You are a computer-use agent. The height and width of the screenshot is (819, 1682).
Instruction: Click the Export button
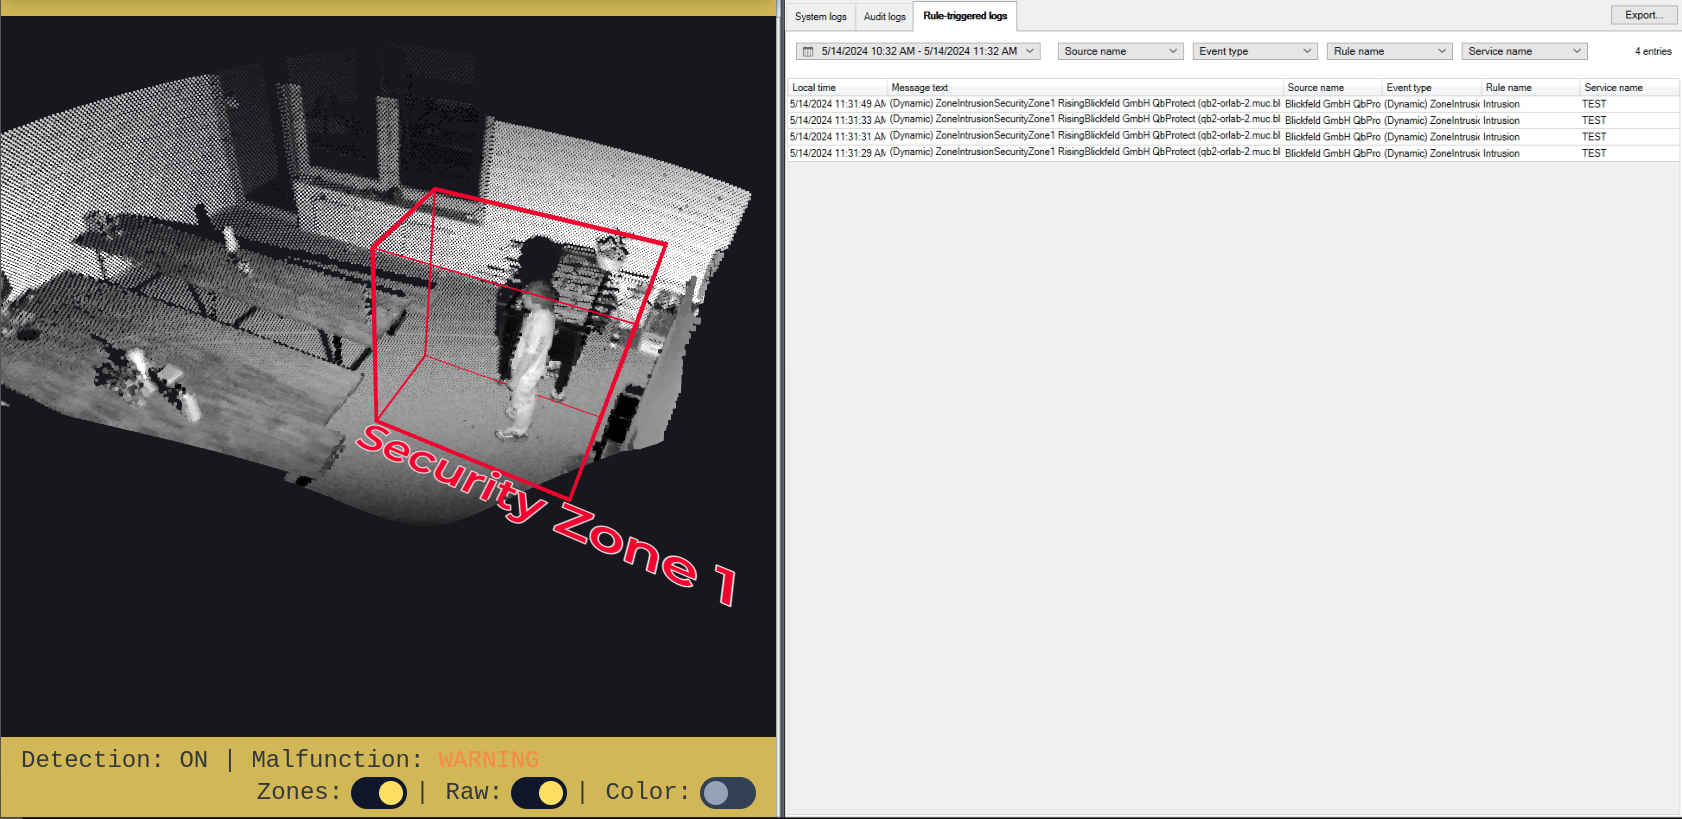coord(1643,15)
